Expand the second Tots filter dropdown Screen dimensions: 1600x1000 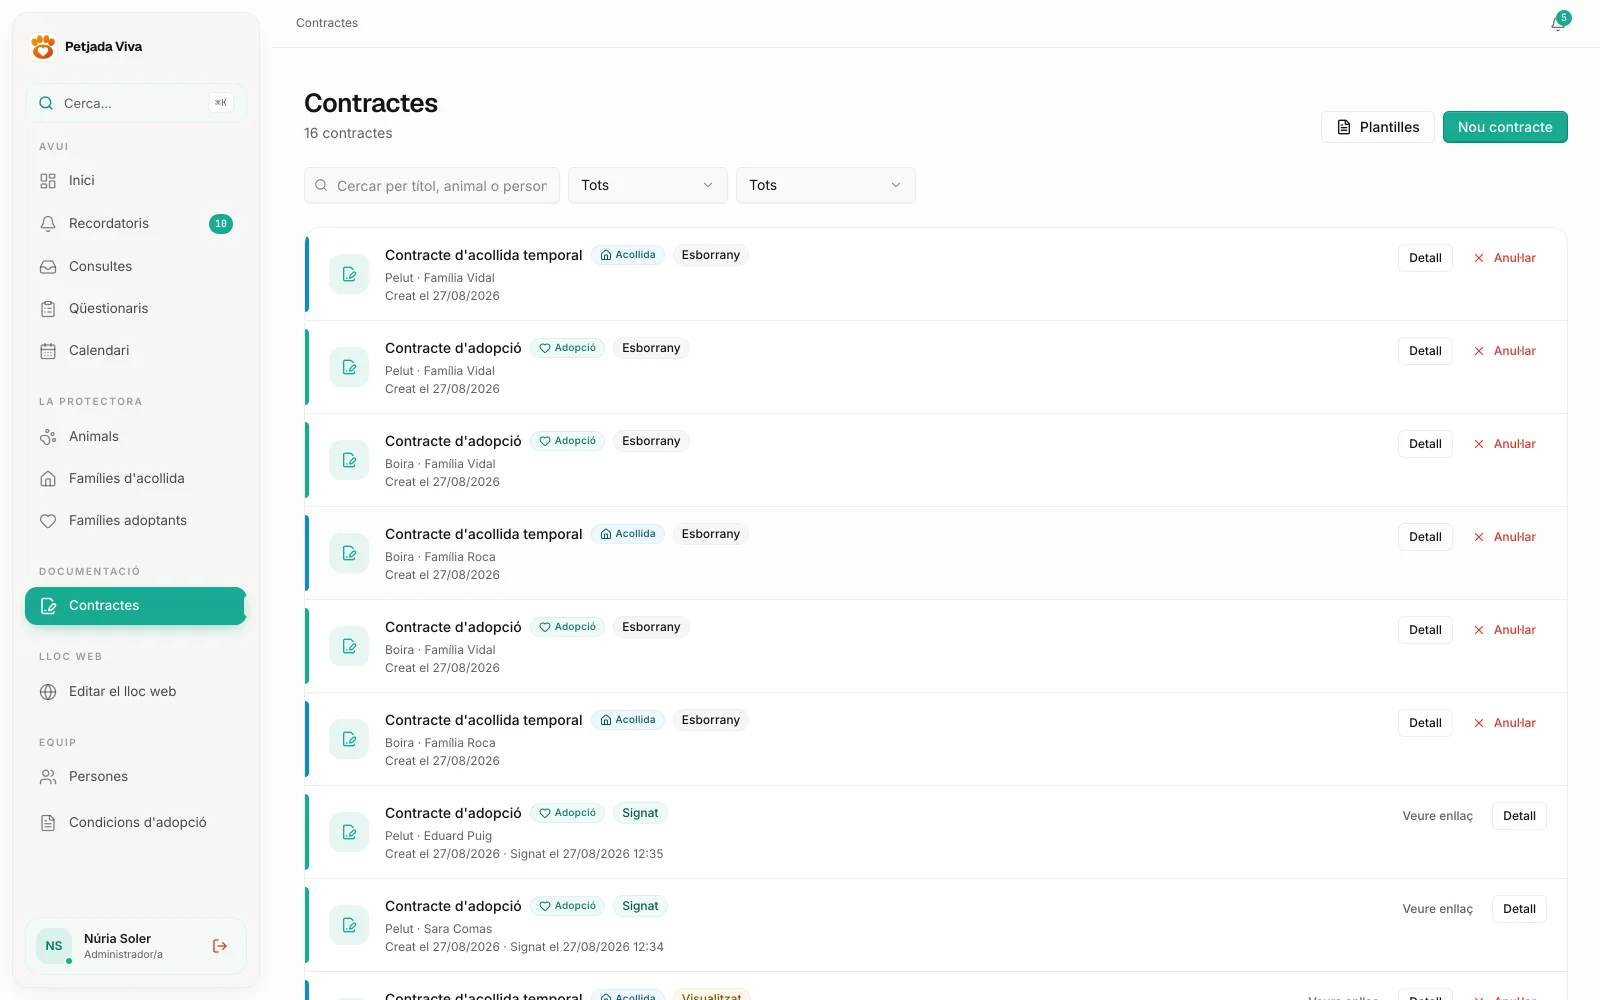pos(826,186)
